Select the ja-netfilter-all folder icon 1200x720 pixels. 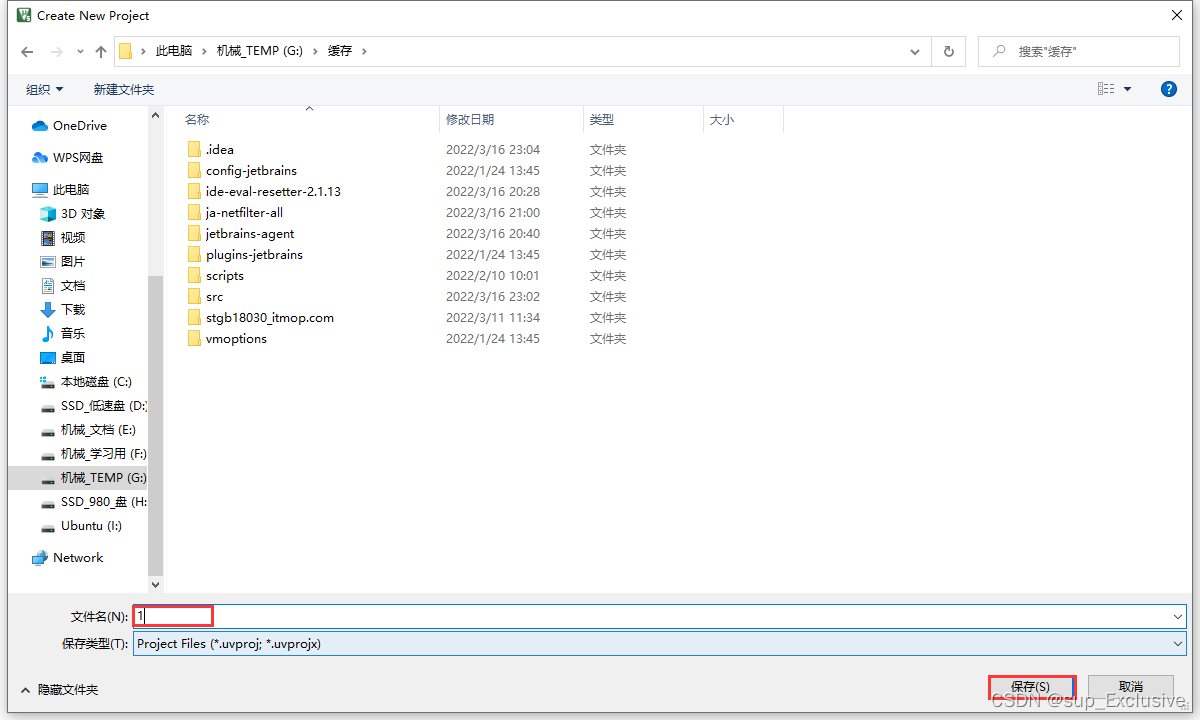[x=194, y=212]
